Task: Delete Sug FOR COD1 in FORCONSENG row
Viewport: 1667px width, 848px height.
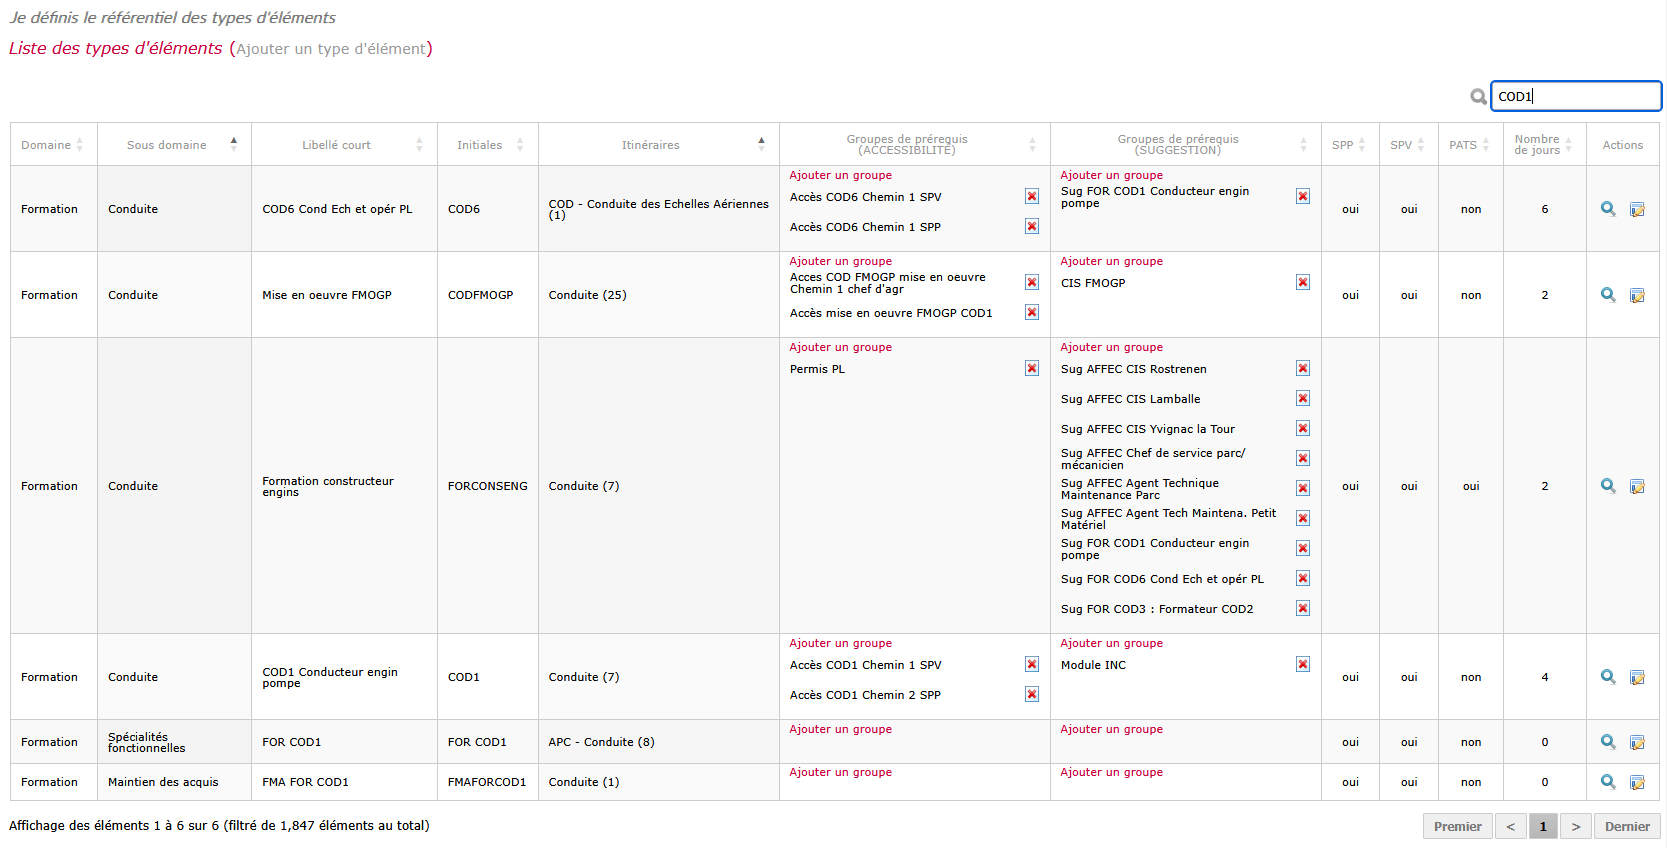Action: [1303, 549]
